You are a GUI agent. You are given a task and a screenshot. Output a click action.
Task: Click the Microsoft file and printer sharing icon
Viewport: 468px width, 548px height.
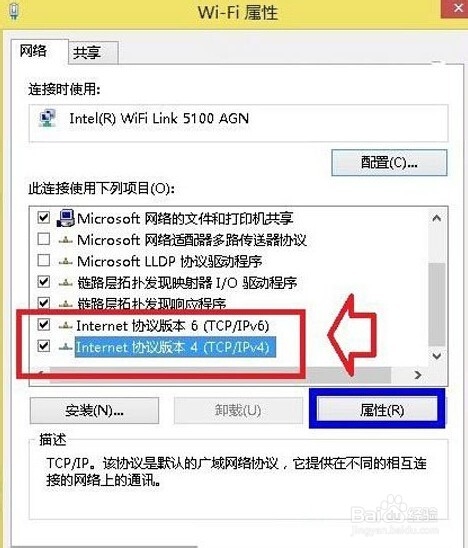66,218
